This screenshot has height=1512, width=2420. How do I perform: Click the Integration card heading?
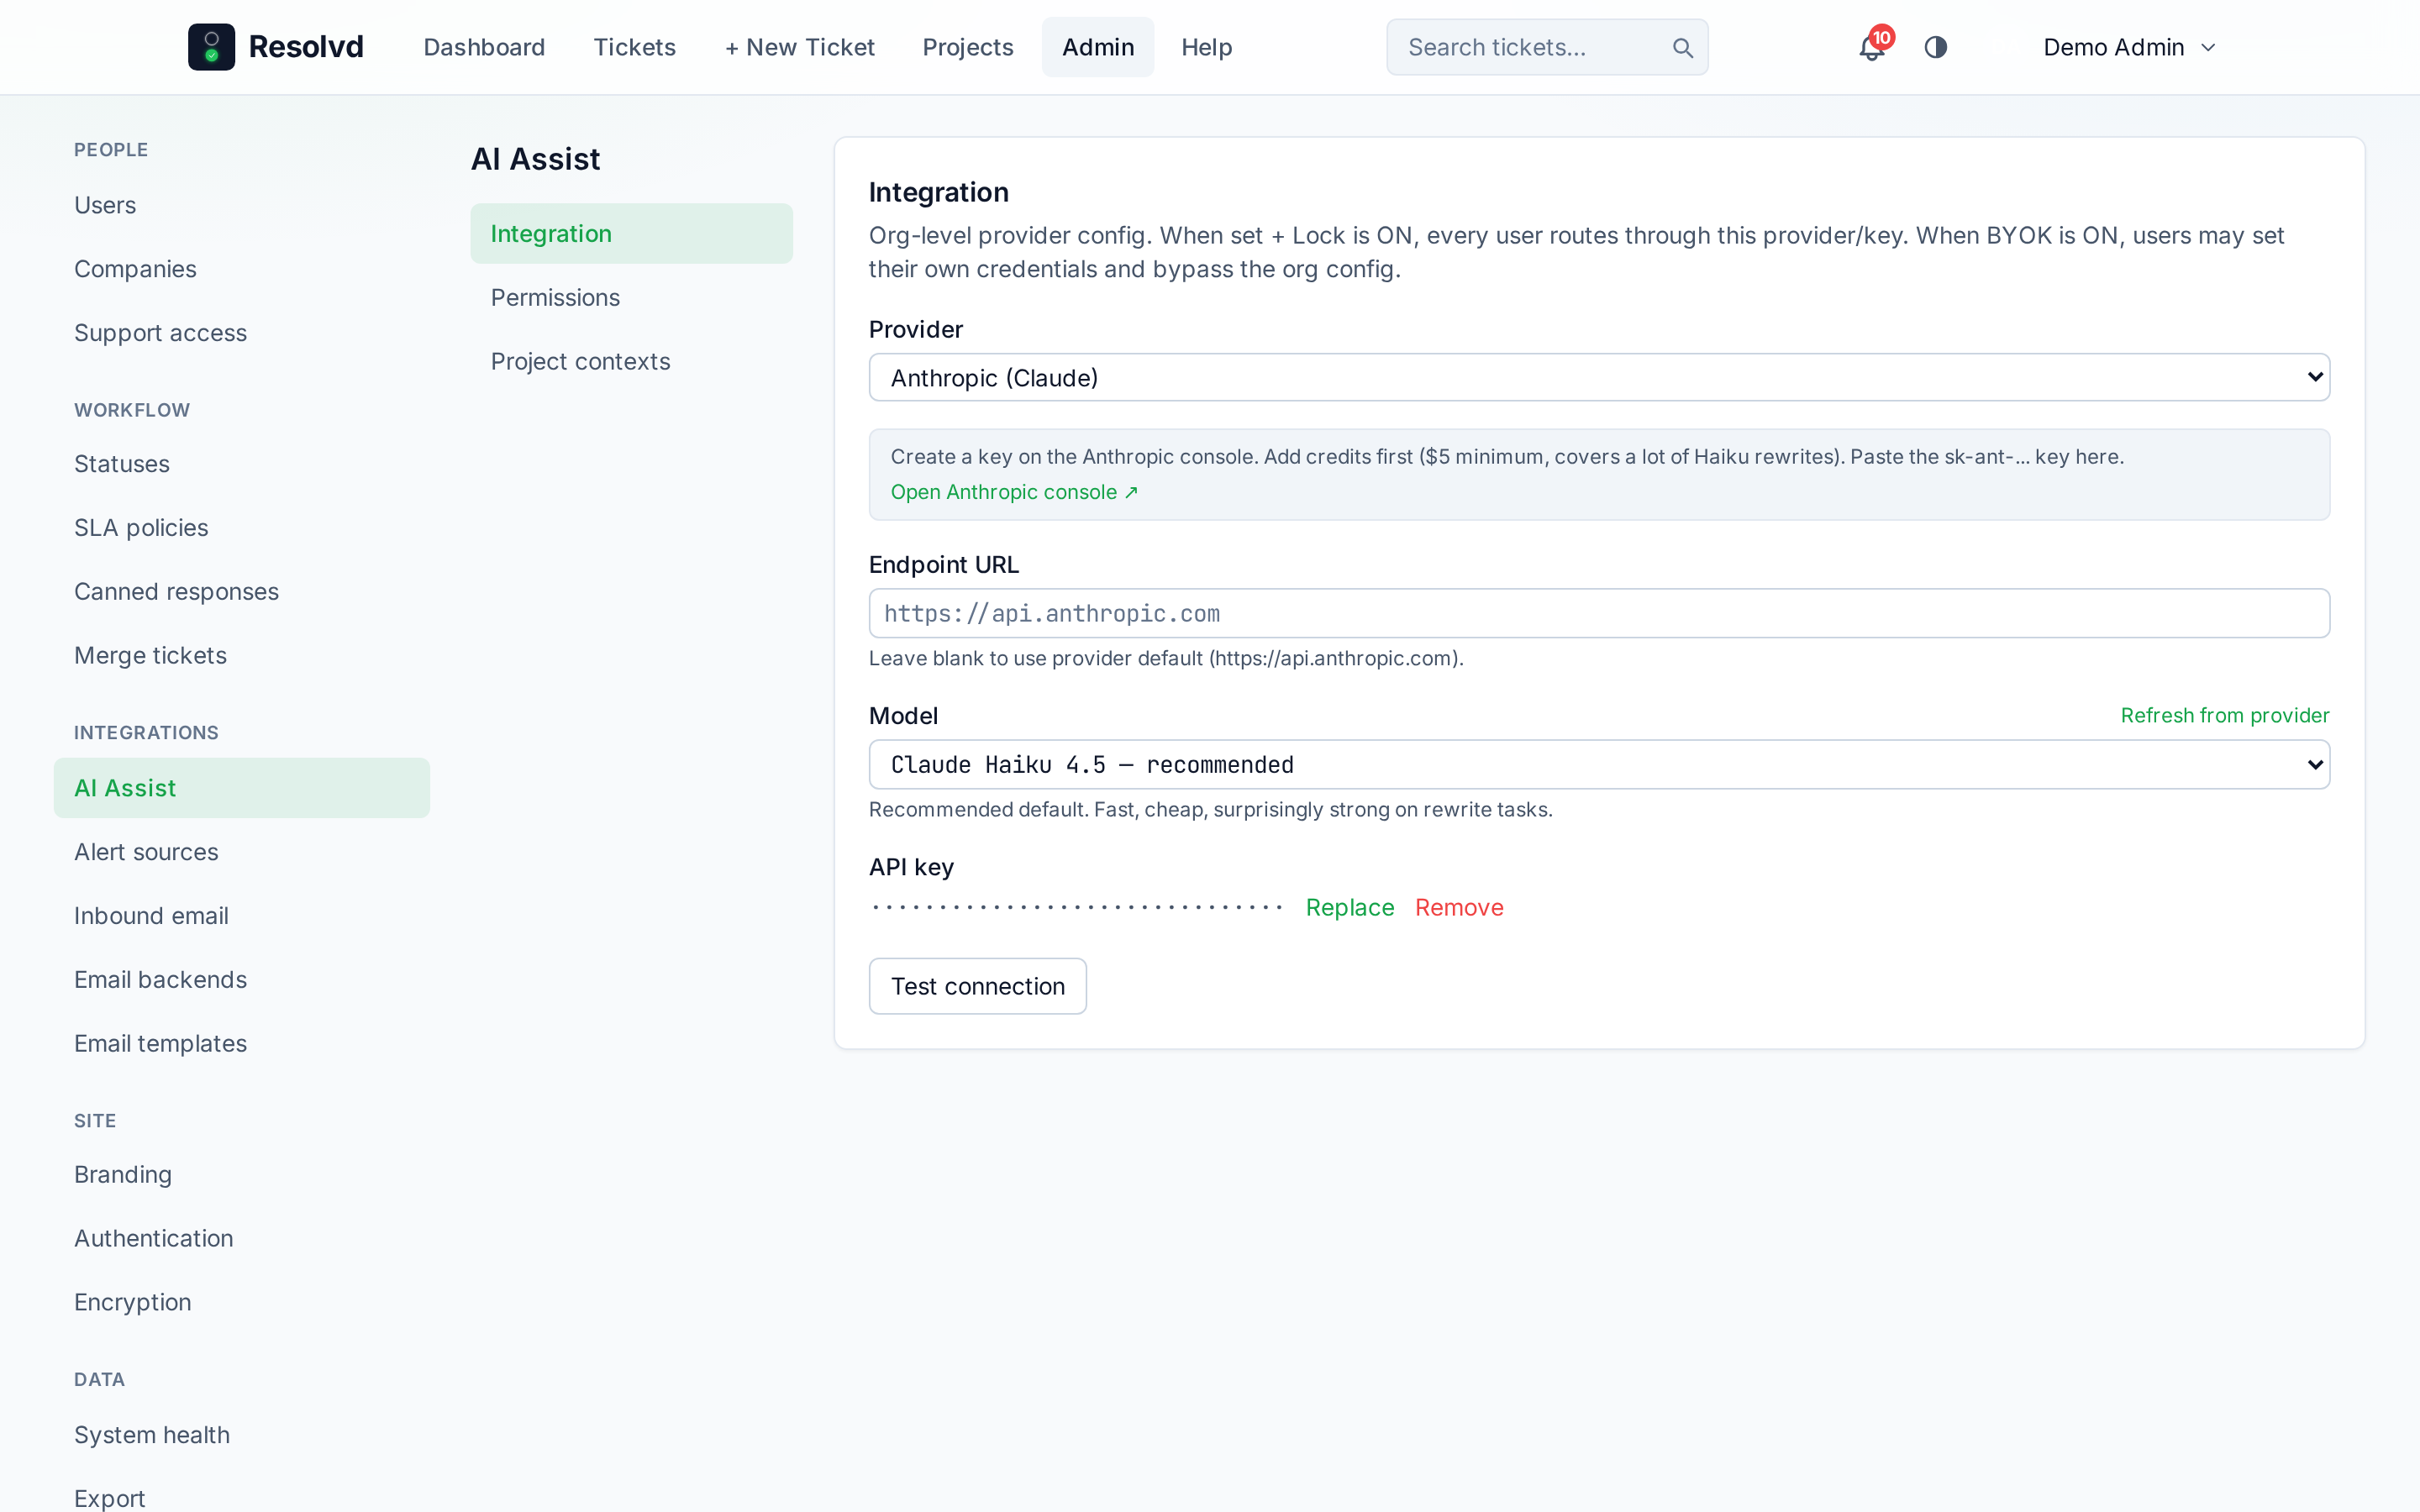click(x=938, y=192)
